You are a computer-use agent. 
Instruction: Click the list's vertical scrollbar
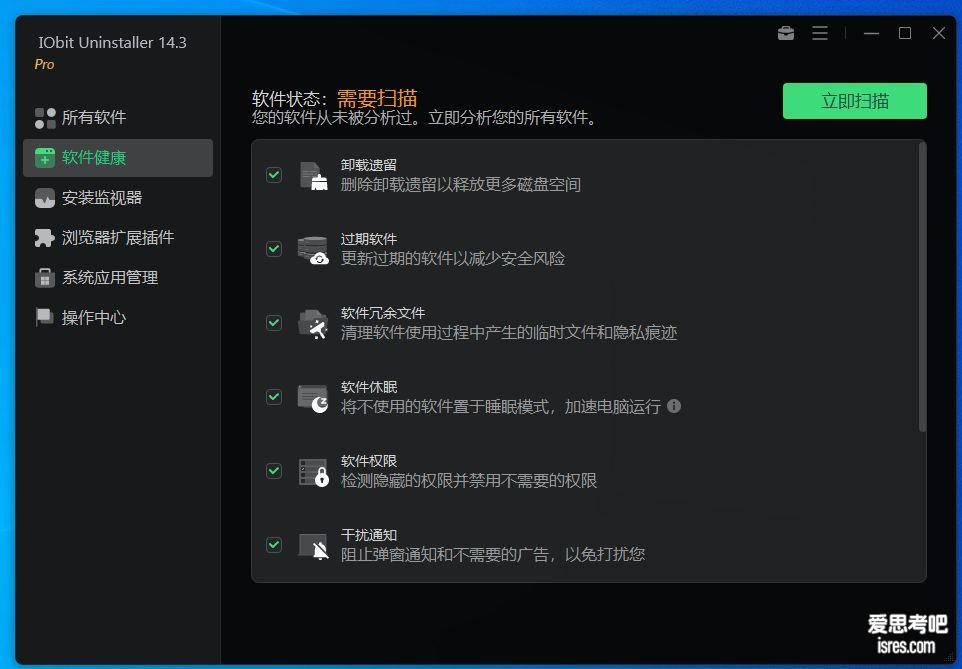point(922,287)
